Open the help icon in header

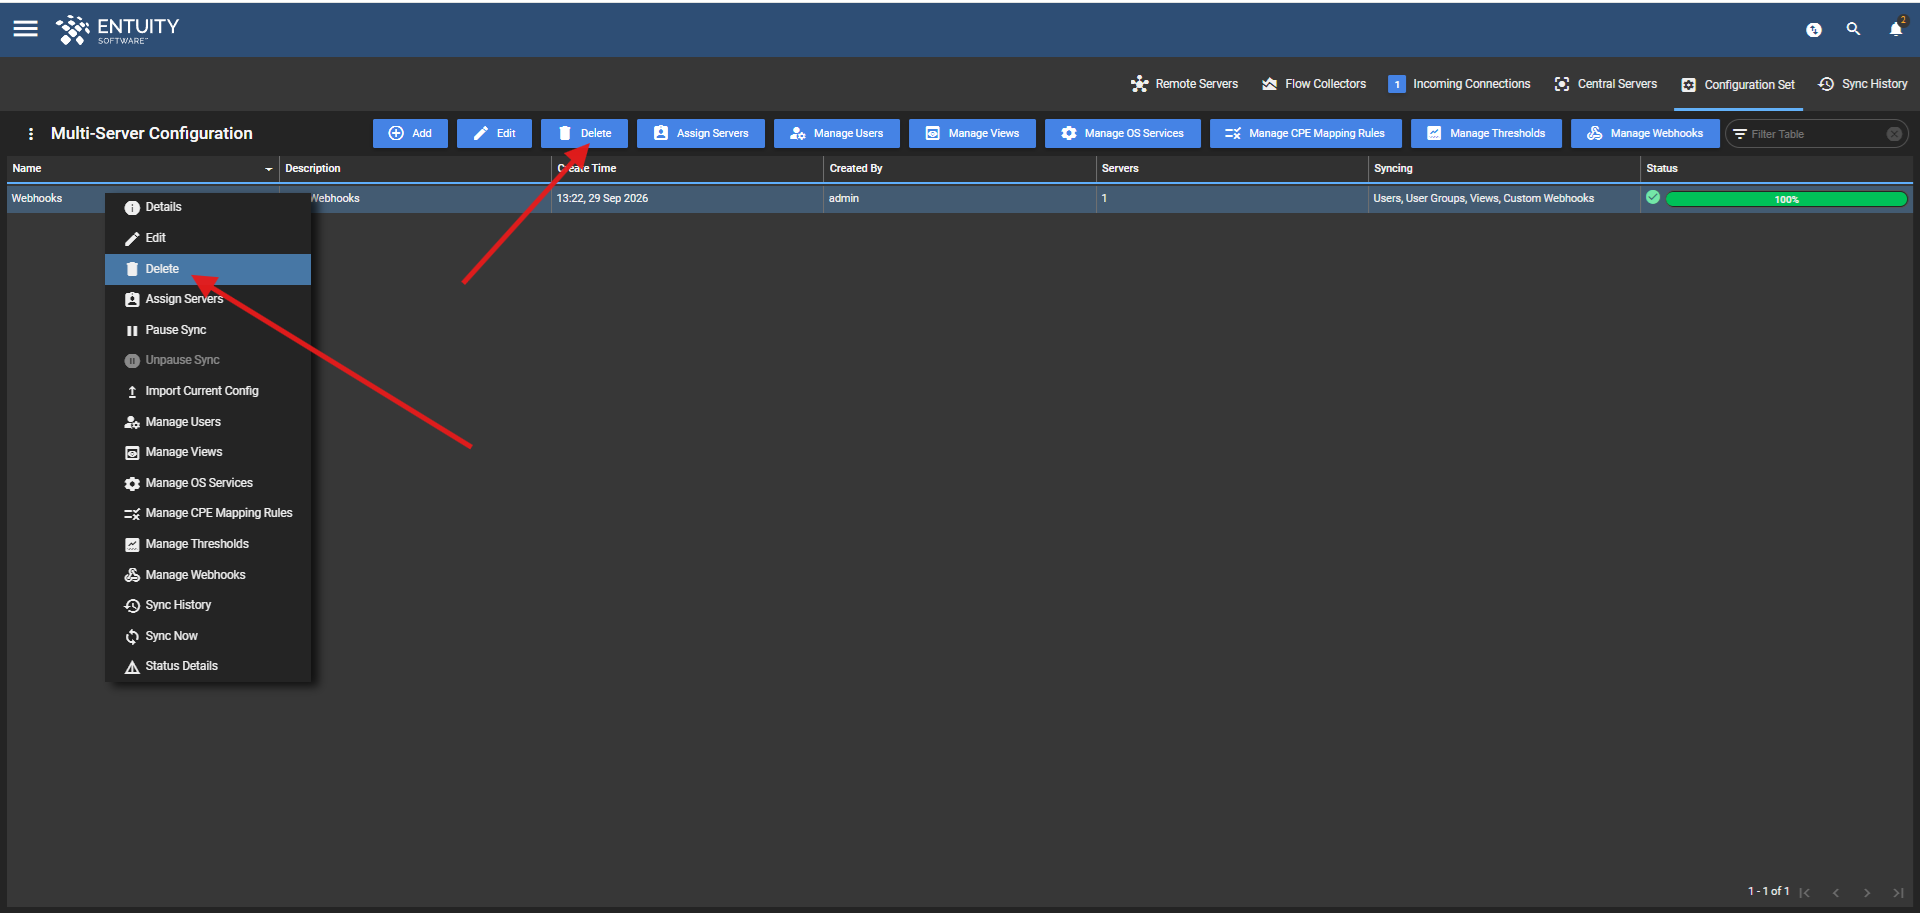tap(1814, 30)
